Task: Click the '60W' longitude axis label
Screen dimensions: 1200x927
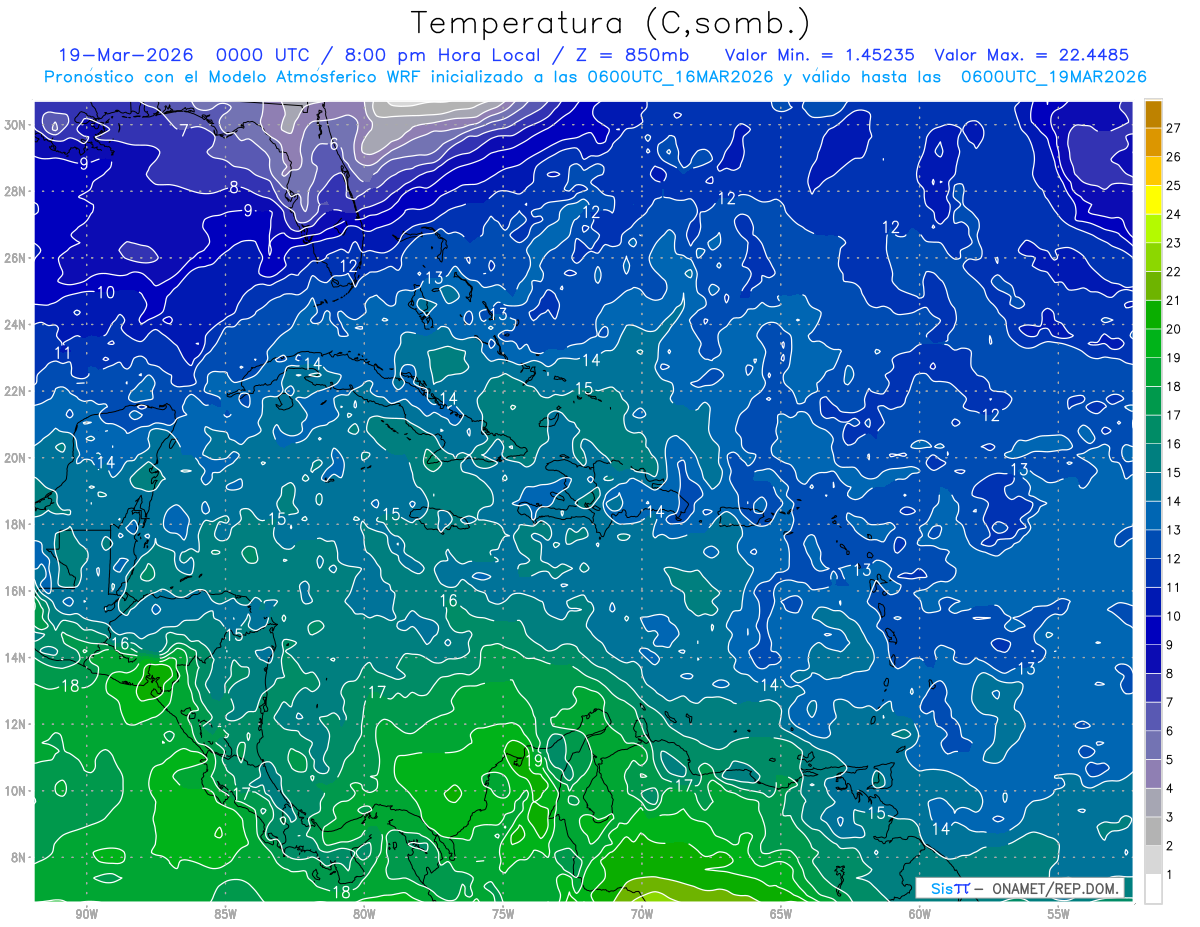Action: (920, 915)
